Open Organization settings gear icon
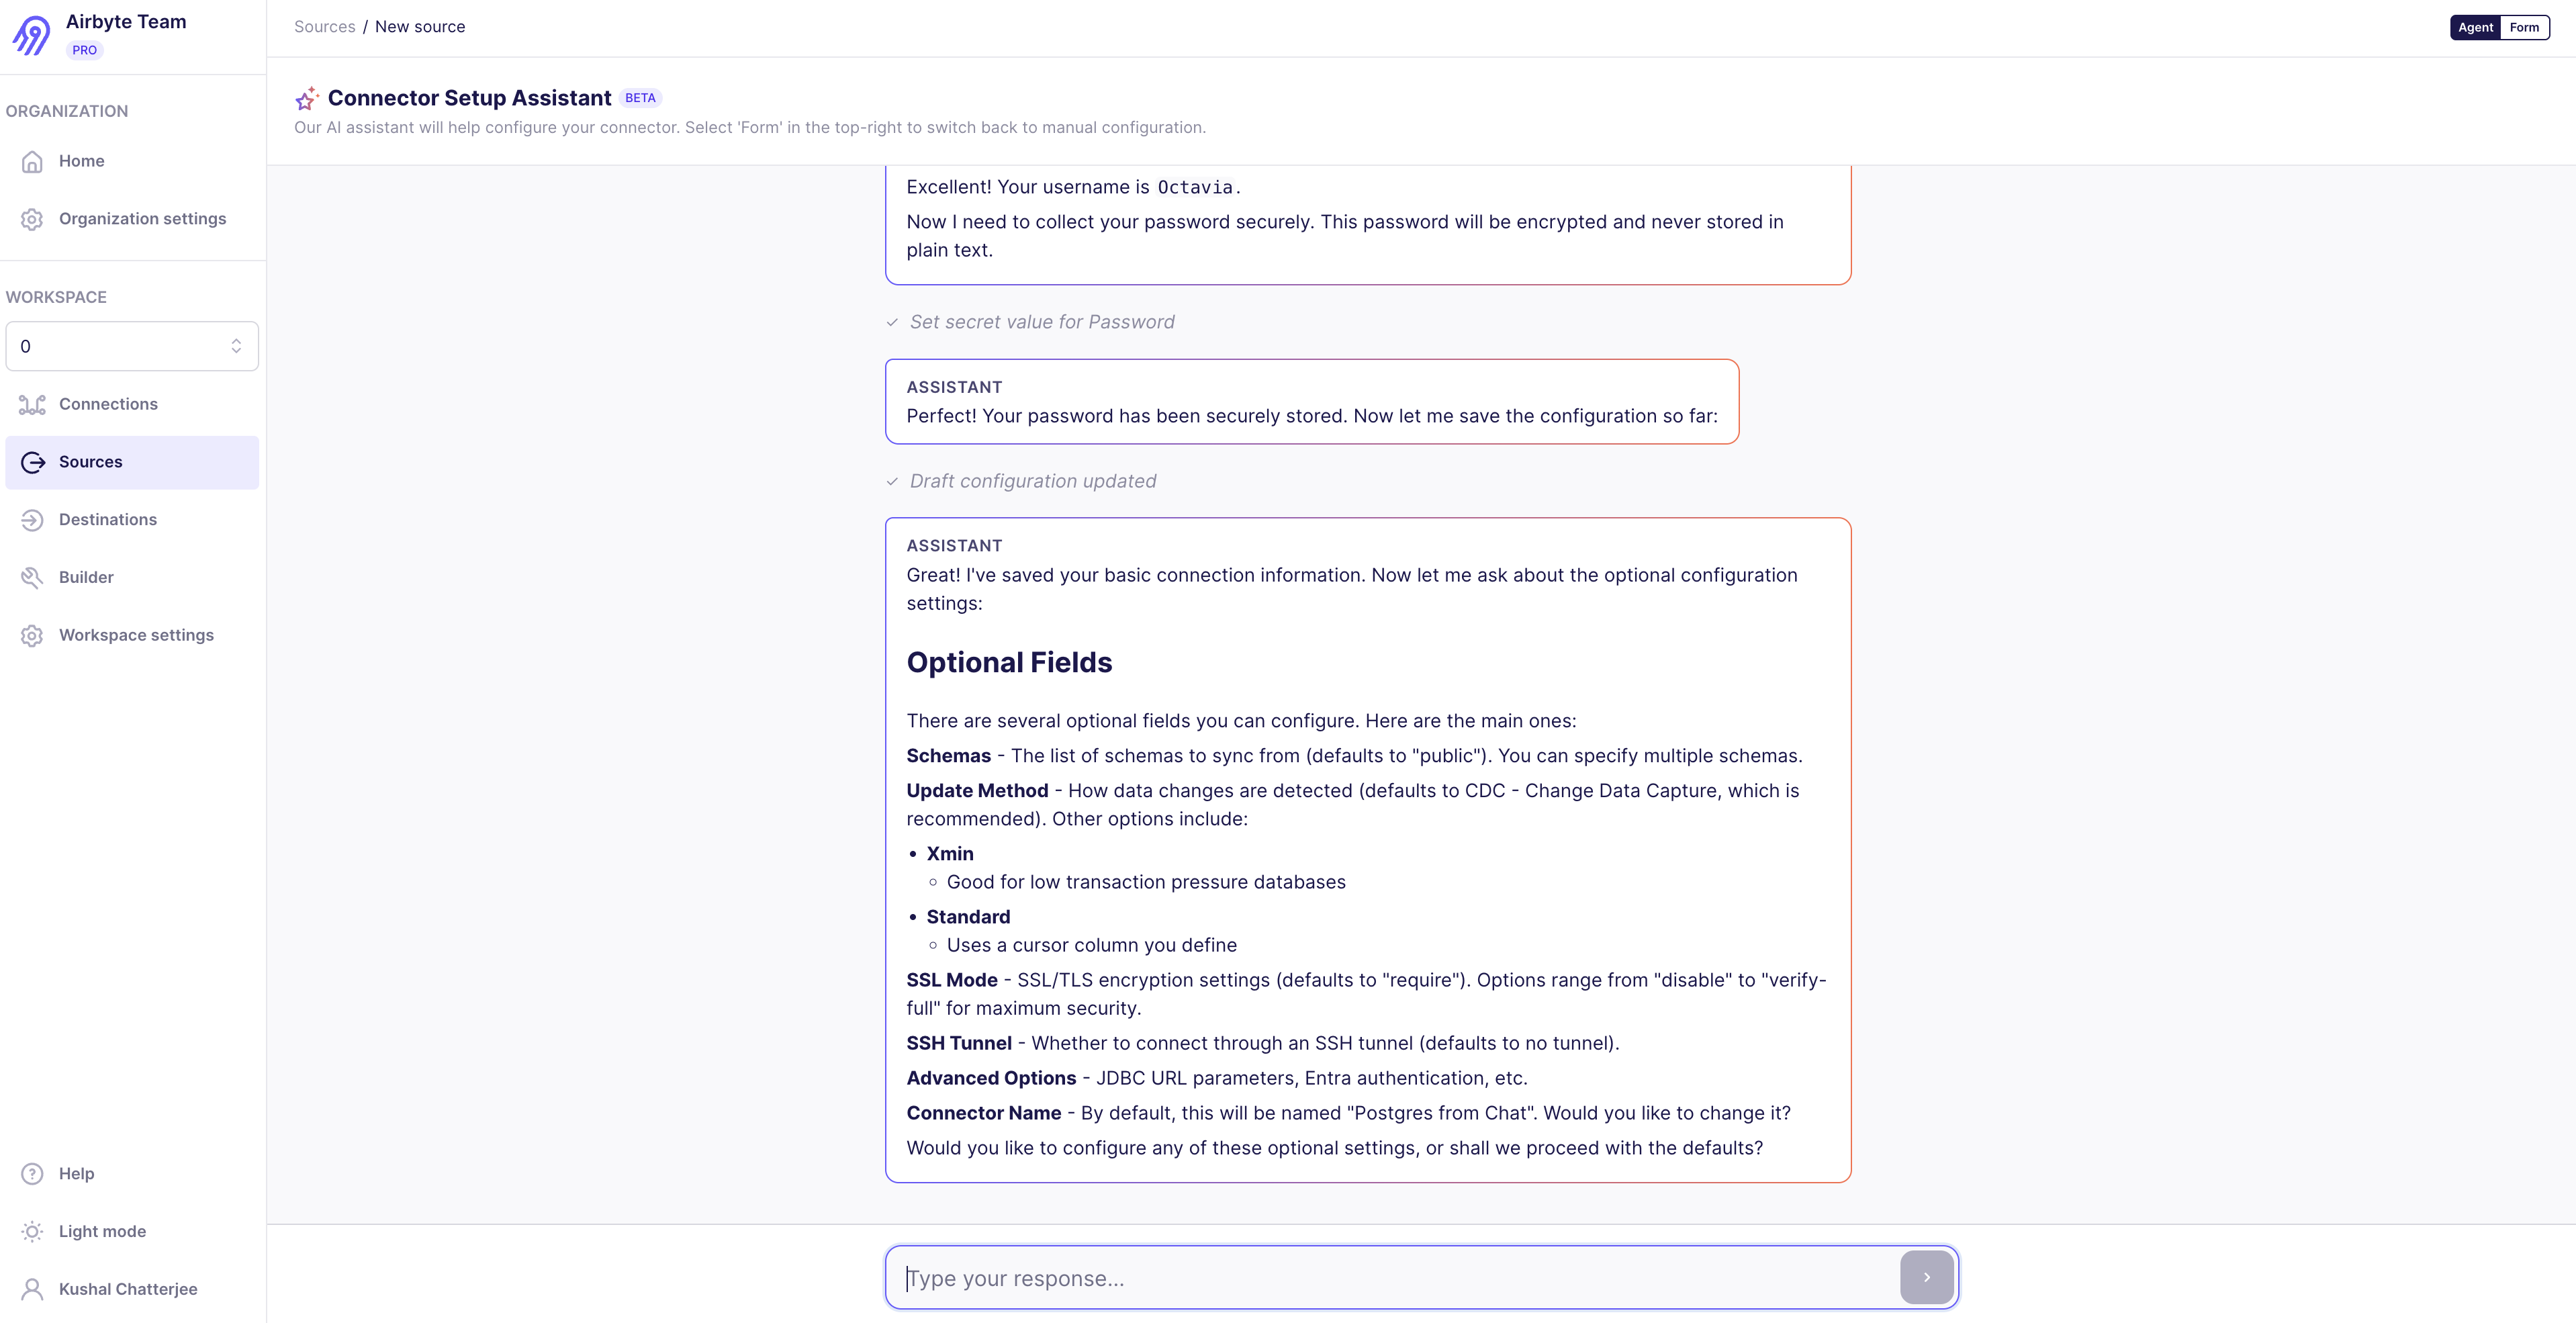 click(32, 219)
